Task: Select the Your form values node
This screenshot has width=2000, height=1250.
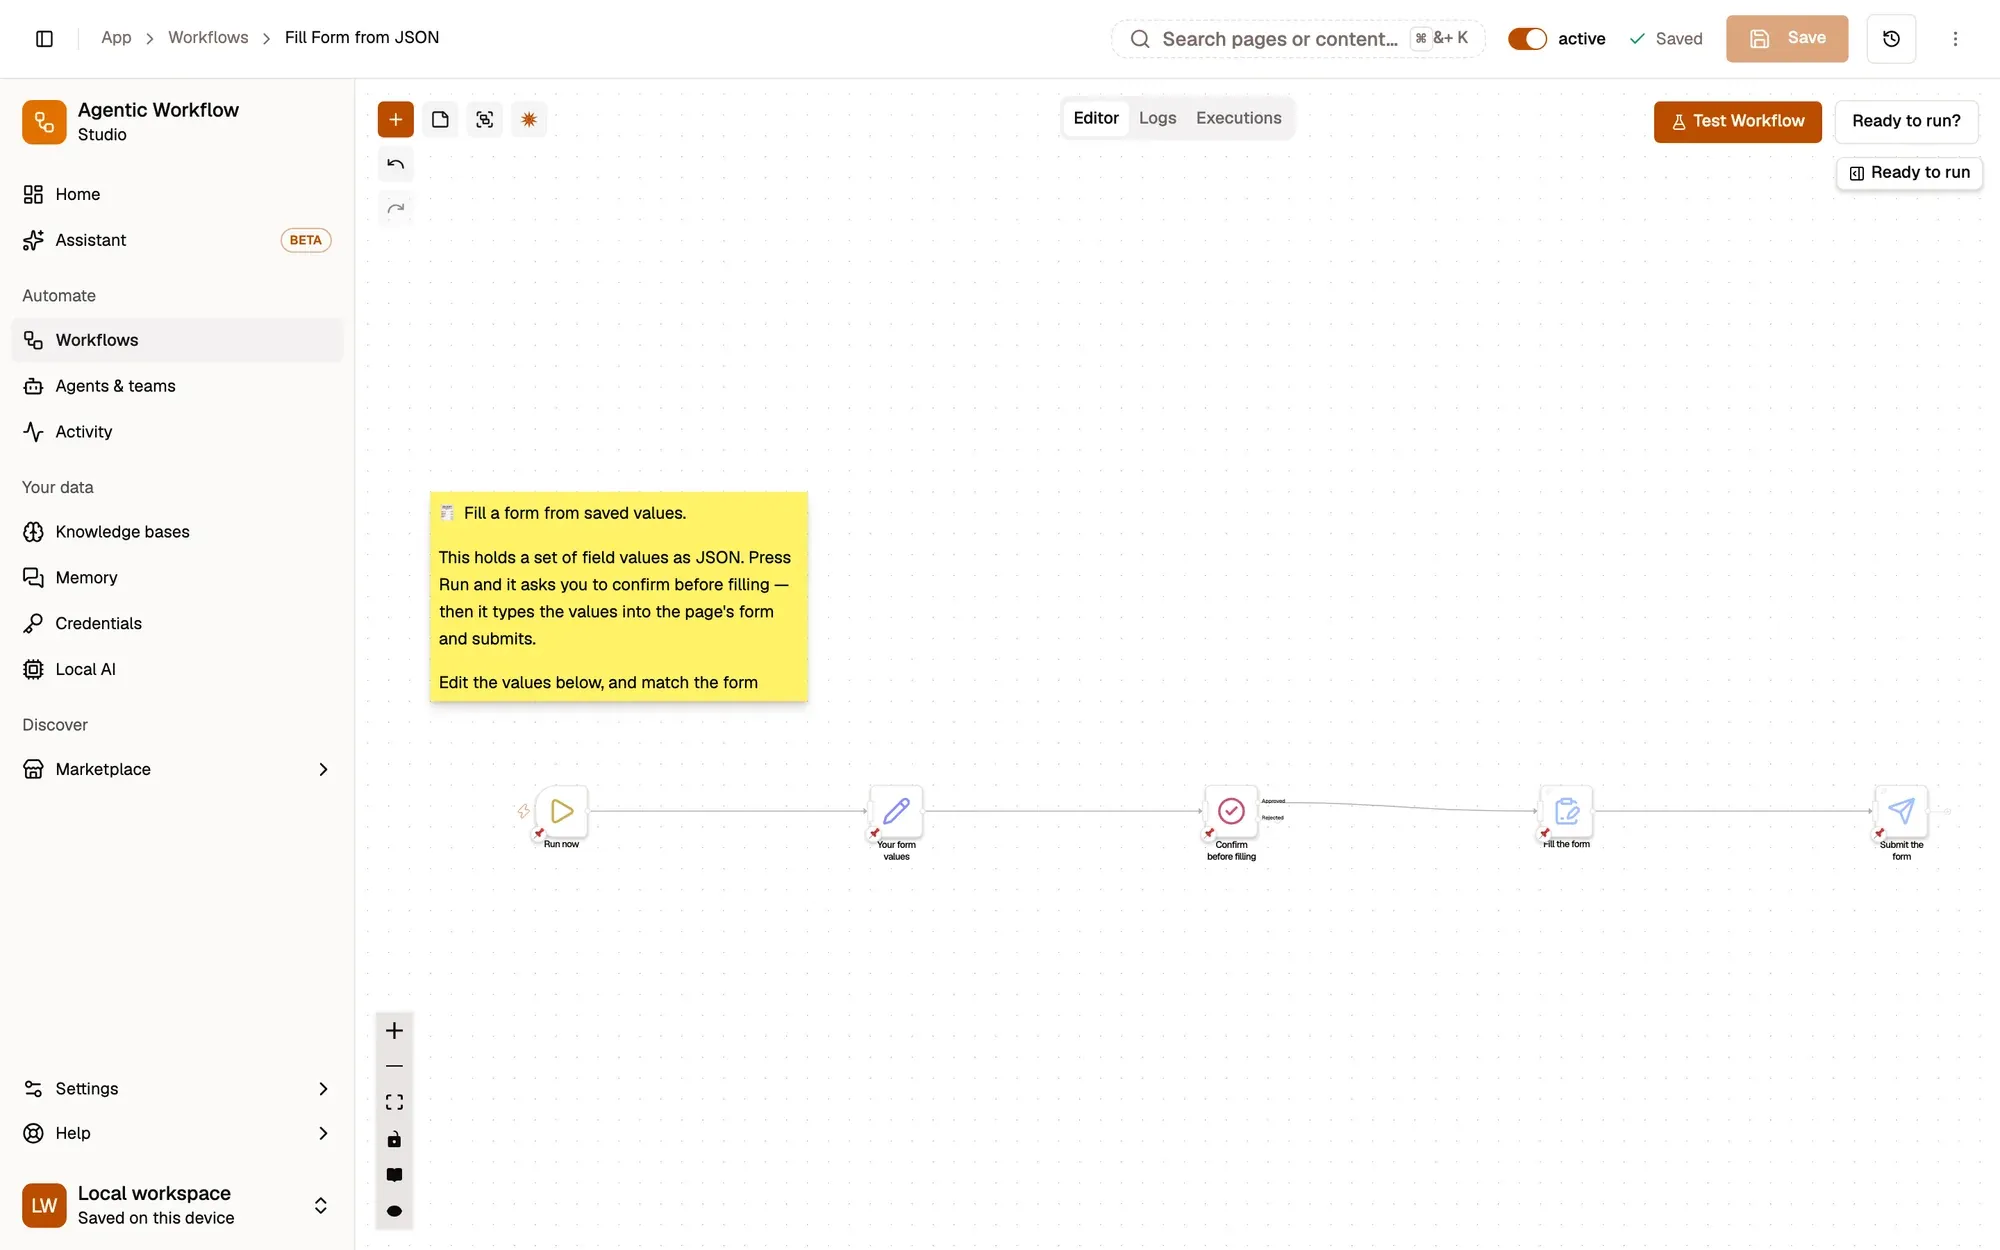Action: click(897, 811)
